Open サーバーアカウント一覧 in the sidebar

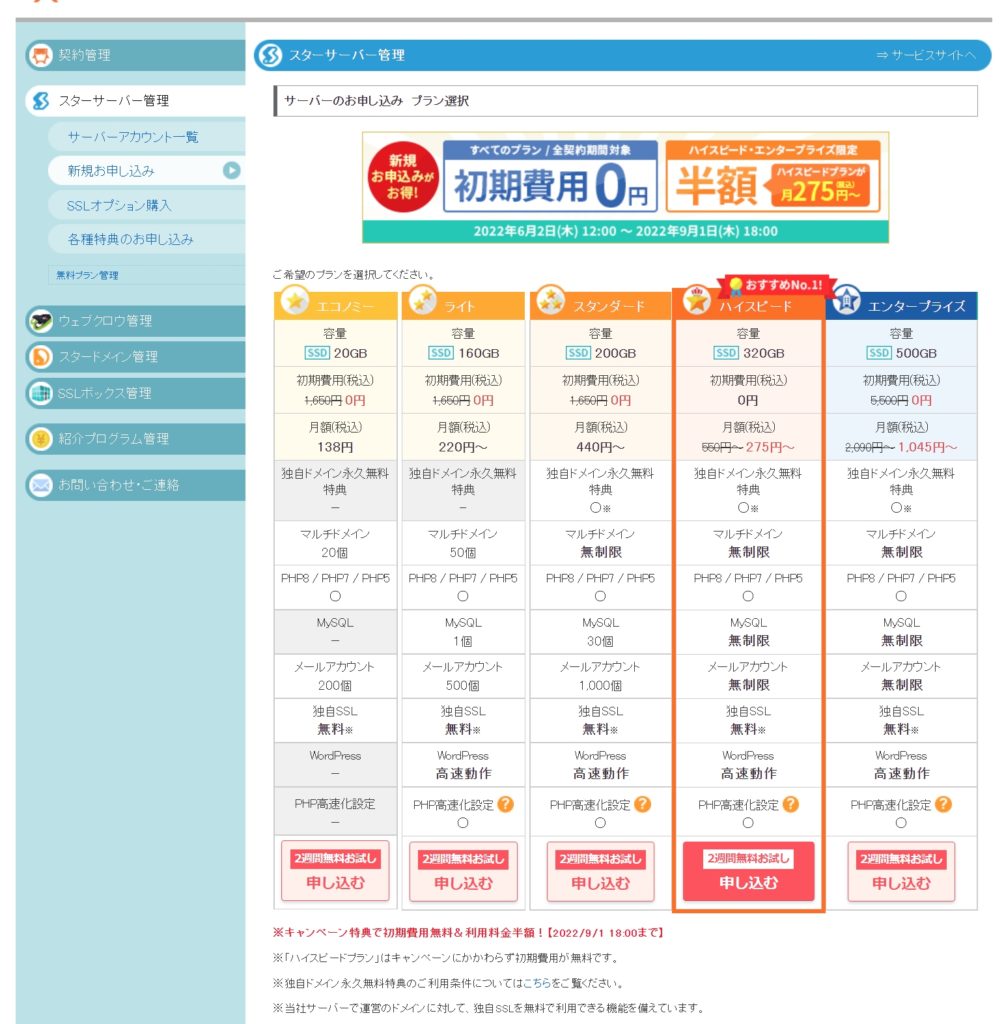[133, 137]
